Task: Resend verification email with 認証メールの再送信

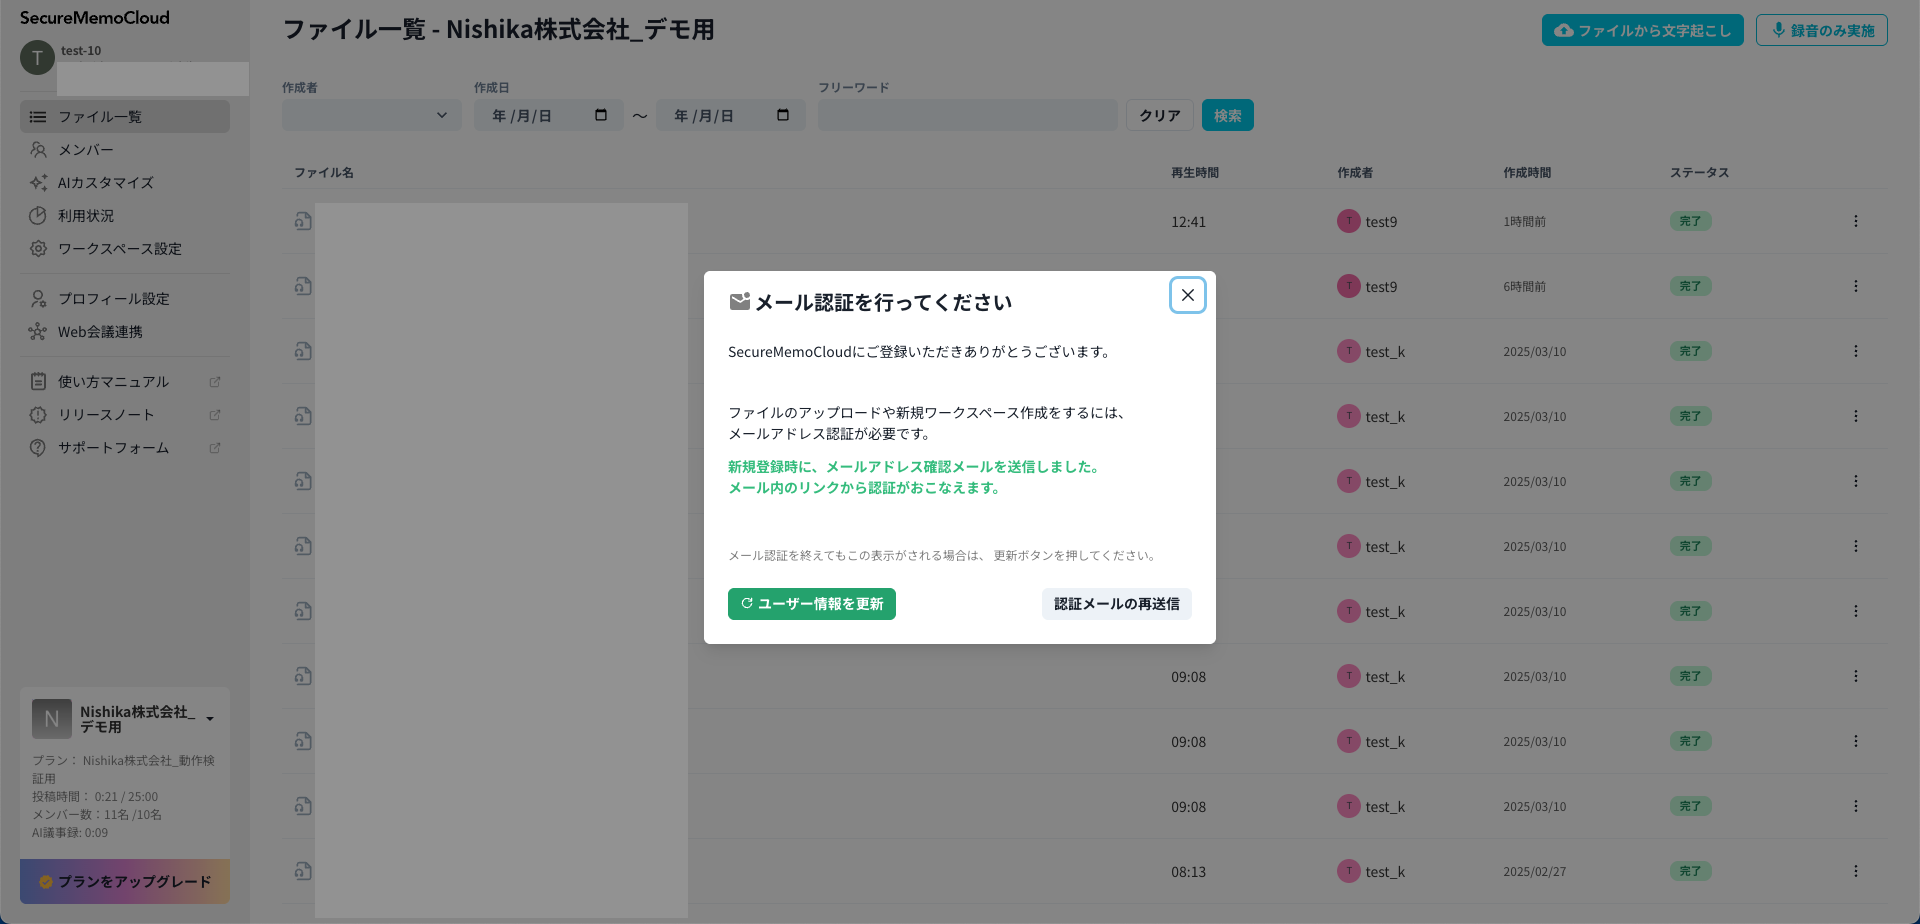Action: pos(1116,604)
